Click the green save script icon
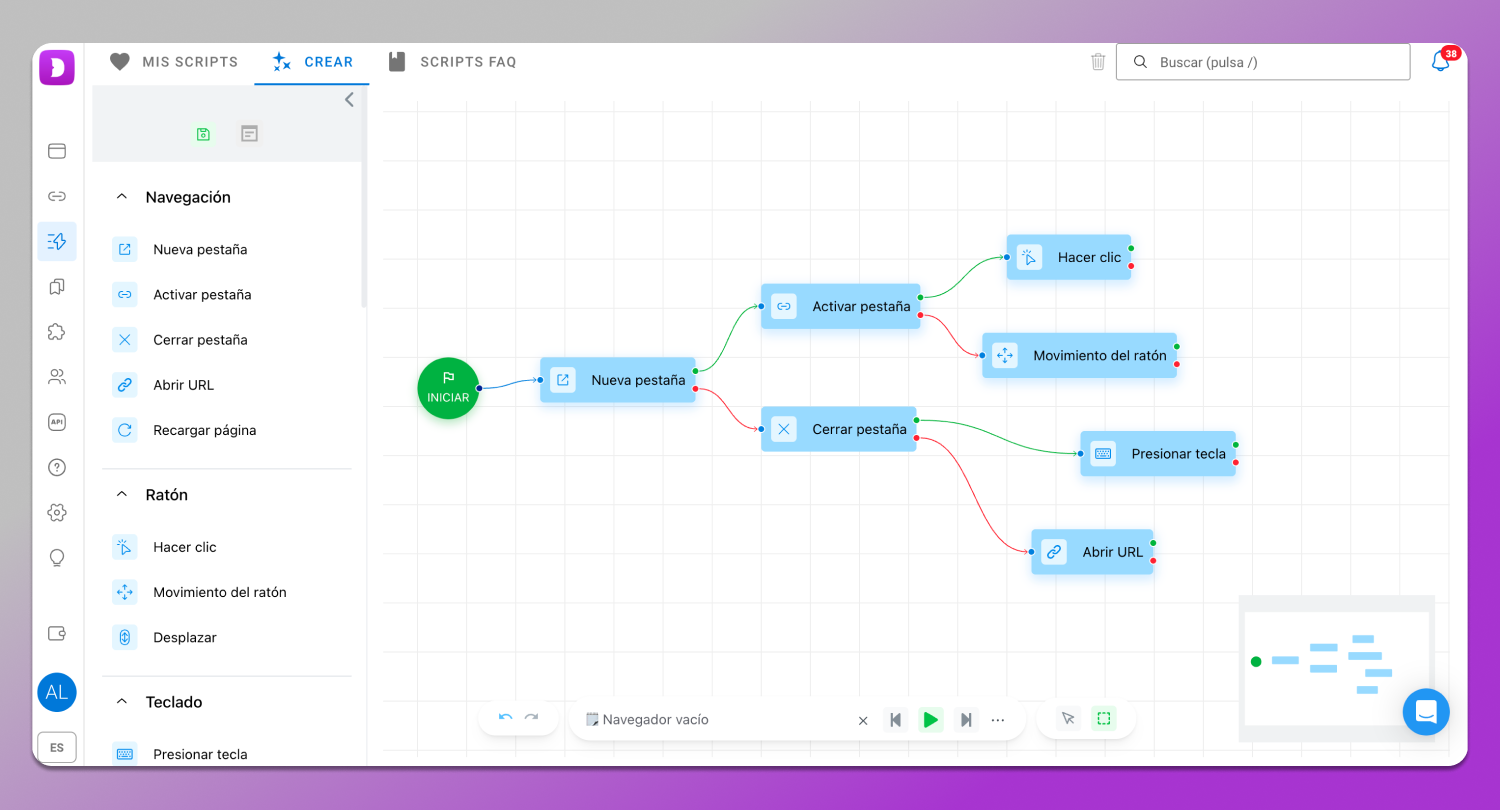 click(203, 134)
